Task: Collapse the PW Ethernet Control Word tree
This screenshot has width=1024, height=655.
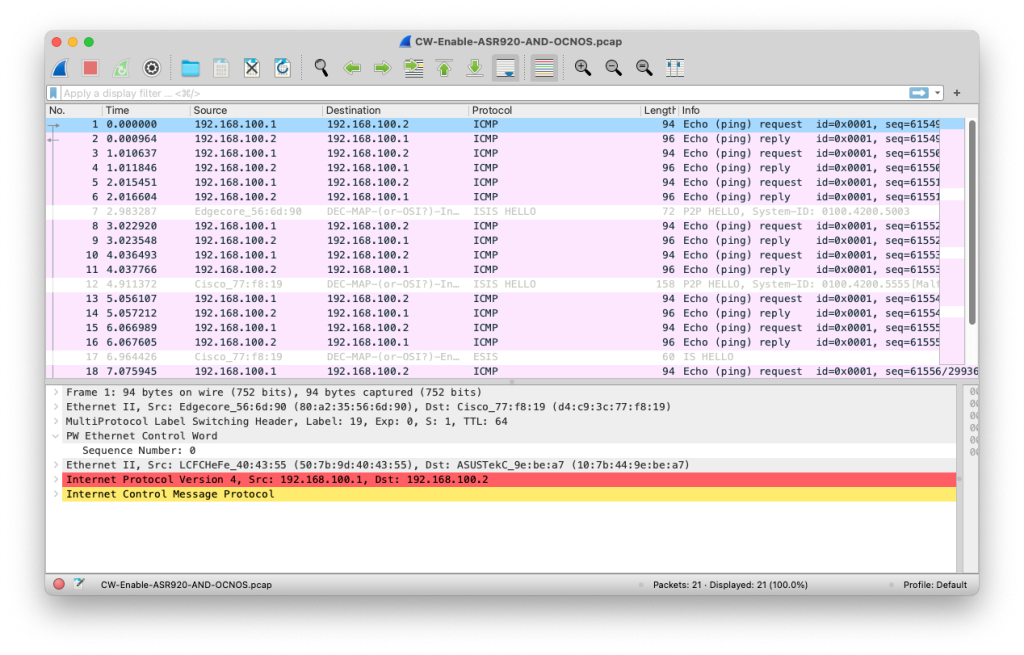Action: pos(57,435)
